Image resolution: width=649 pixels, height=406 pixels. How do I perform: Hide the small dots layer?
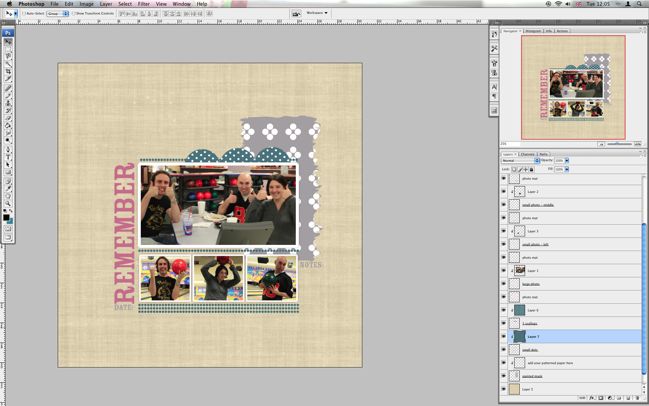(504, 350)
